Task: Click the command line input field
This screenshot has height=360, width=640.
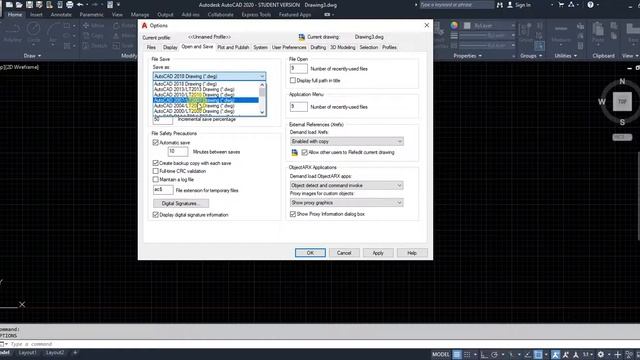Action: (x=322, y=344)
